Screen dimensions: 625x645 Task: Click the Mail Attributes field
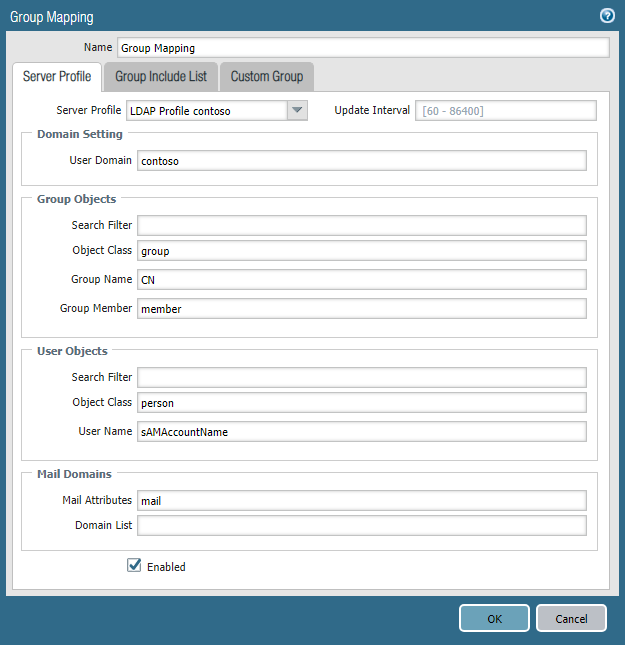pyautogui.click(x=362, y=501)
